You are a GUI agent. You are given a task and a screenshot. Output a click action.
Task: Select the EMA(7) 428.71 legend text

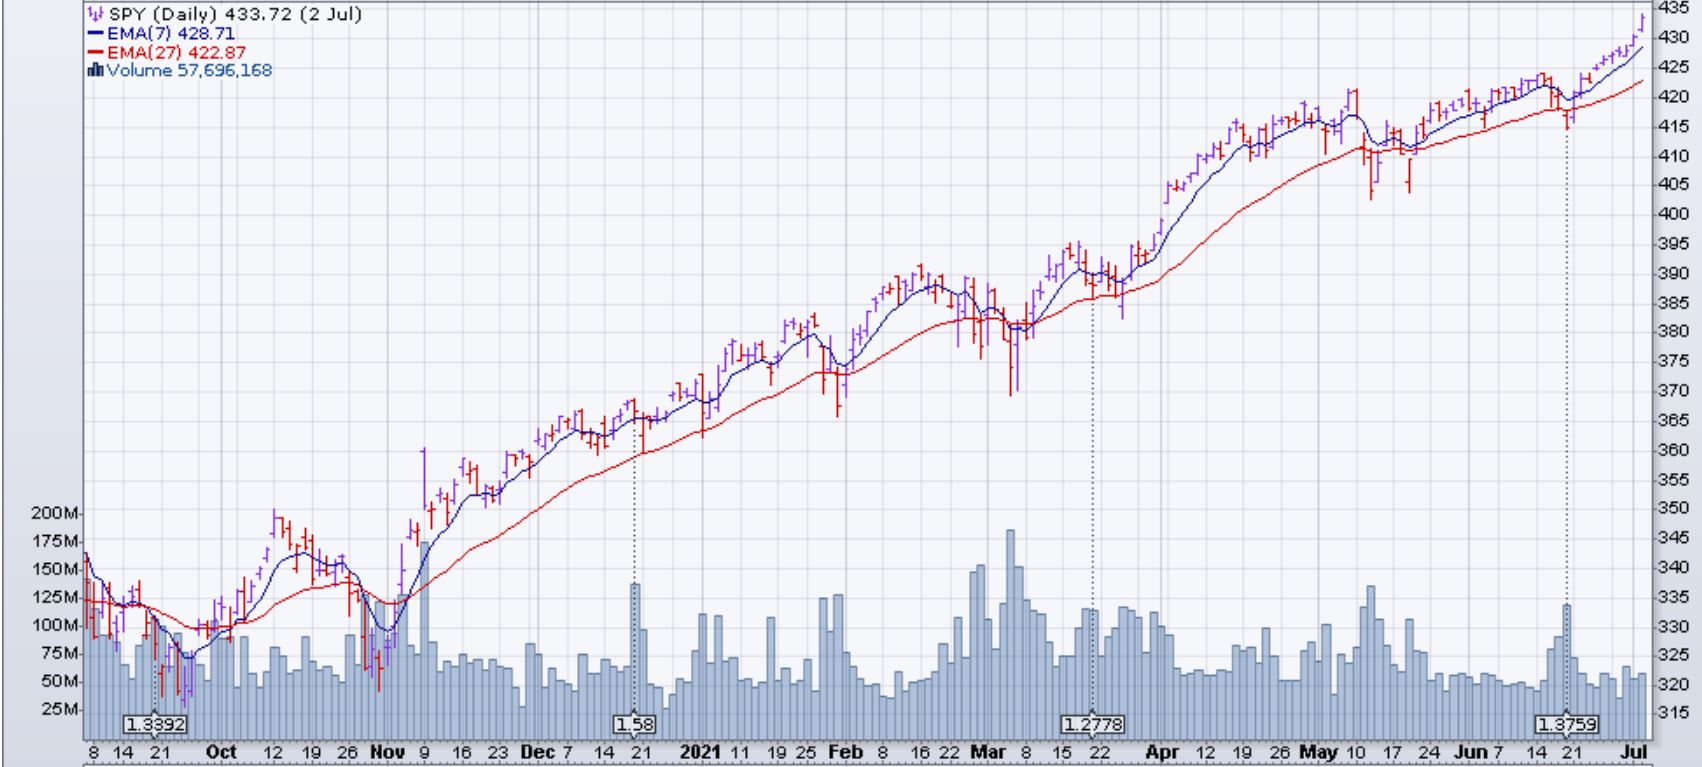(x=171, y=33)
